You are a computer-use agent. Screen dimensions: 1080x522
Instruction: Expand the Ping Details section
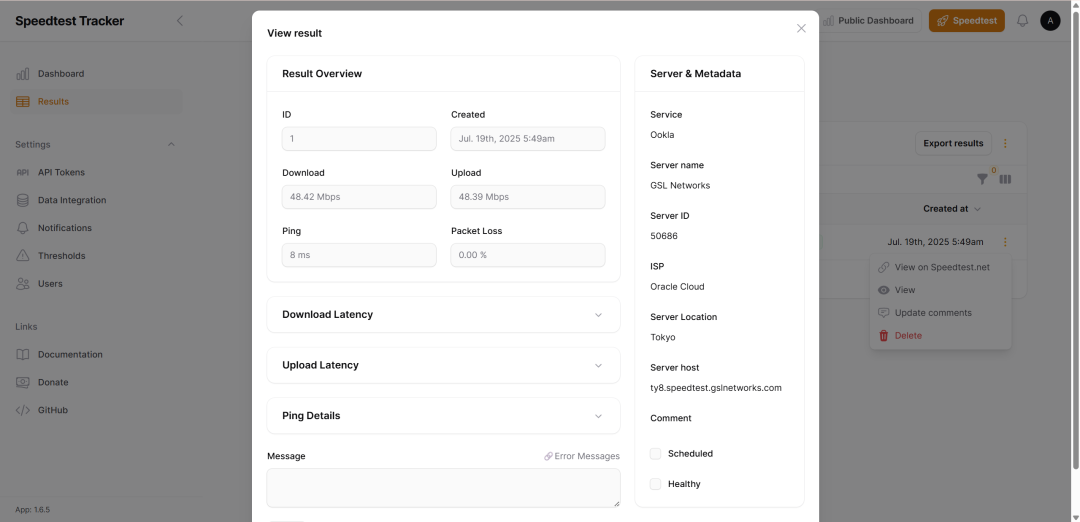(x=598, y=416)
